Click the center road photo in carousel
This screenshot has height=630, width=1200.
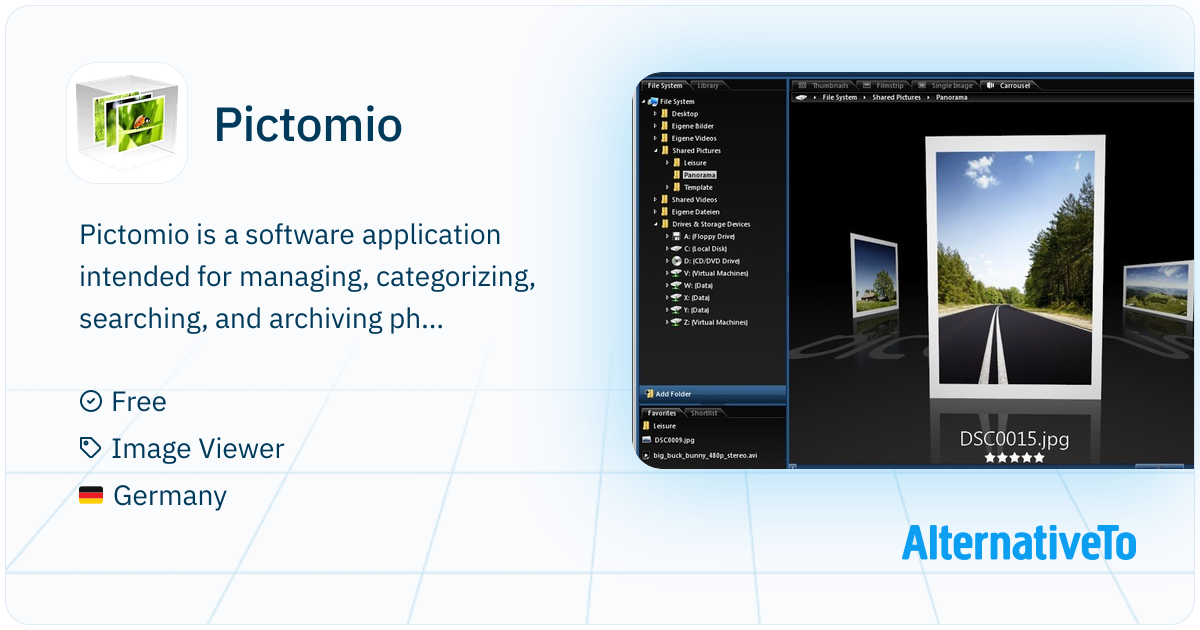1013,270
